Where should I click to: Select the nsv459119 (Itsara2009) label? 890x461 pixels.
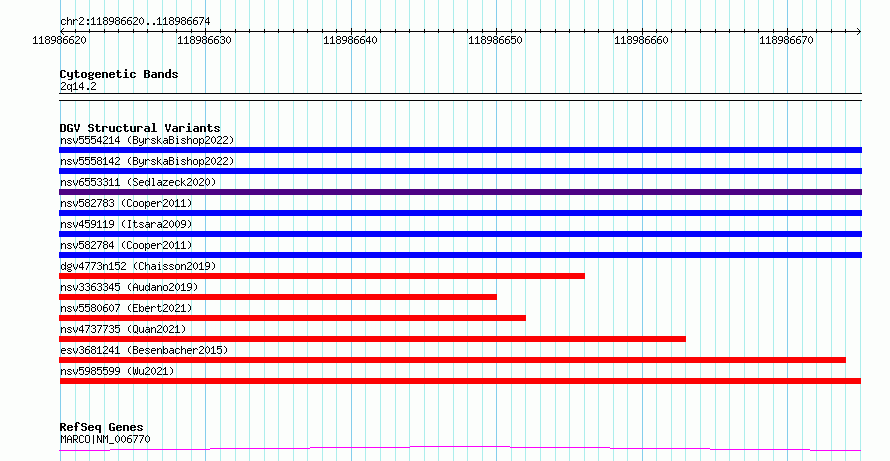coord(126,224)
